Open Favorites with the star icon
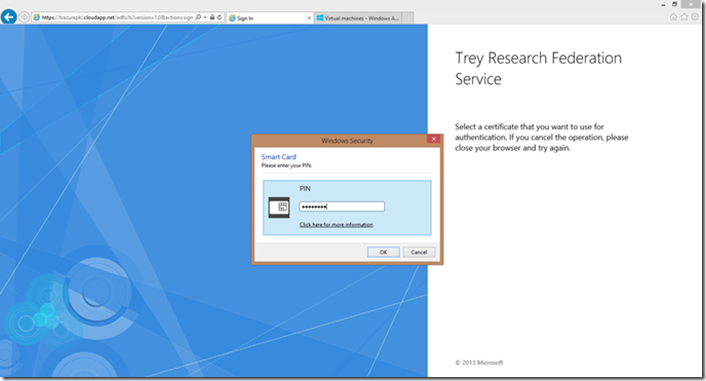 pos(684,17)
